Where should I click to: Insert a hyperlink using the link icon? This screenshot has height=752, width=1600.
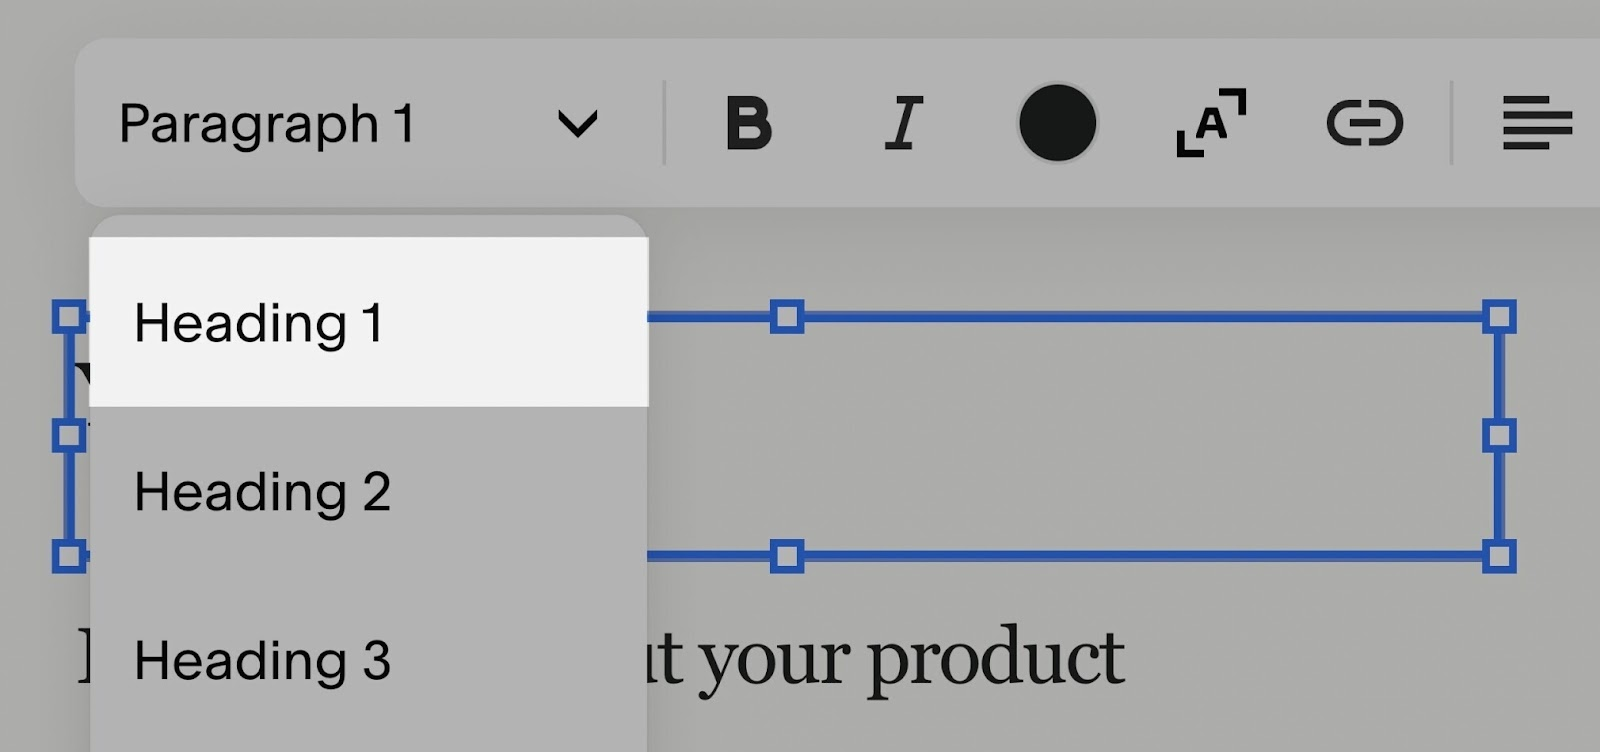[x=1365, y=124]
